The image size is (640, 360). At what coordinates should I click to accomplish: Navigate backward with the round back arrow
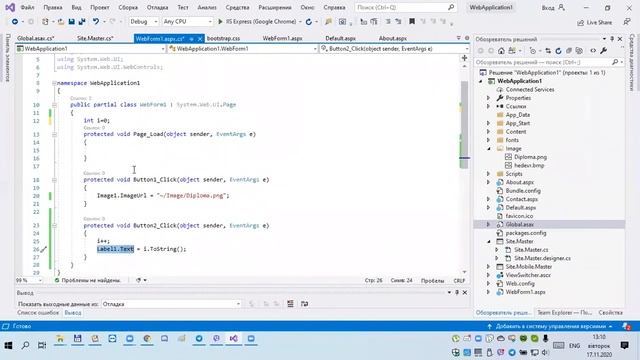(x=15, y=22)
